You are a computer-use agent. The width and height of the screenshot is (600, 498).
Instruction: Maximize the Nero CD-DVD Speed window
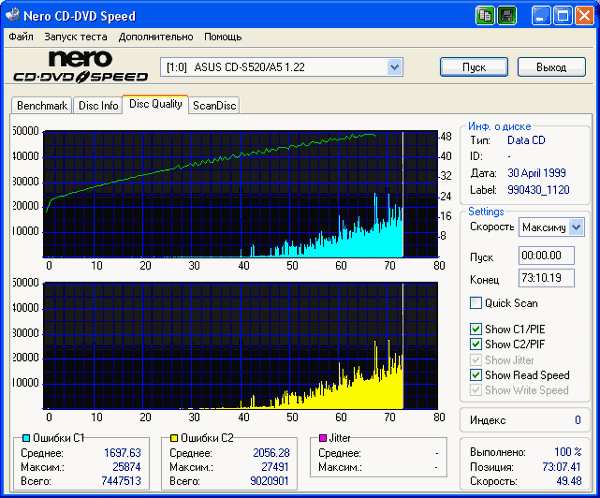[x=562, y=16]
